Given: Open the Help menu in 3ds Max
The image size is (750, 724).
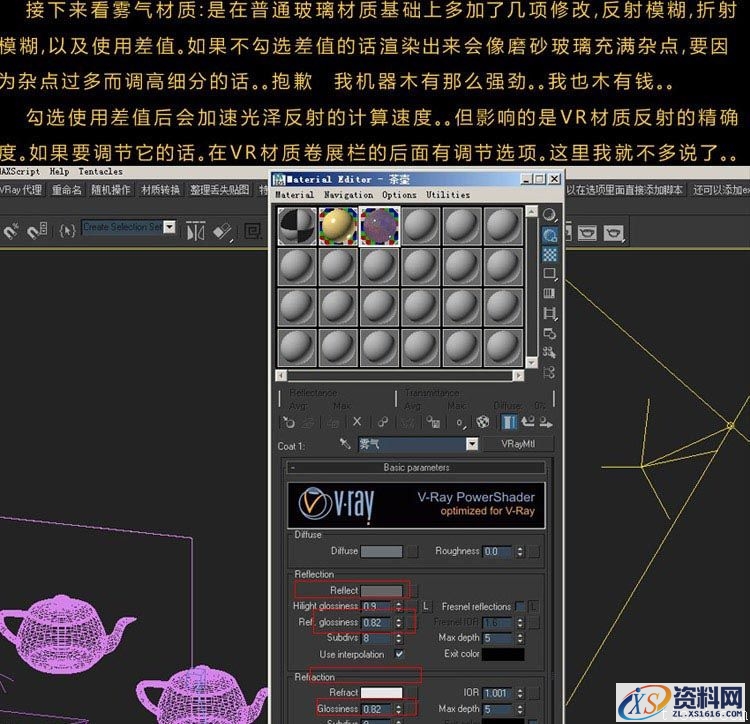Looking at the screenshot, I should (59, 171).
